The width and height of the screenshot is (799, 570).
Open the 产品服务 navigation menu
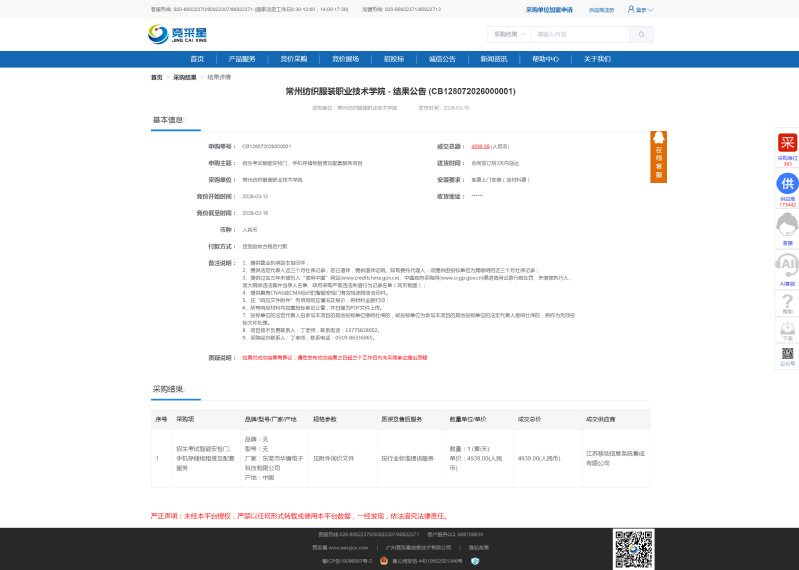pos(241,59)
